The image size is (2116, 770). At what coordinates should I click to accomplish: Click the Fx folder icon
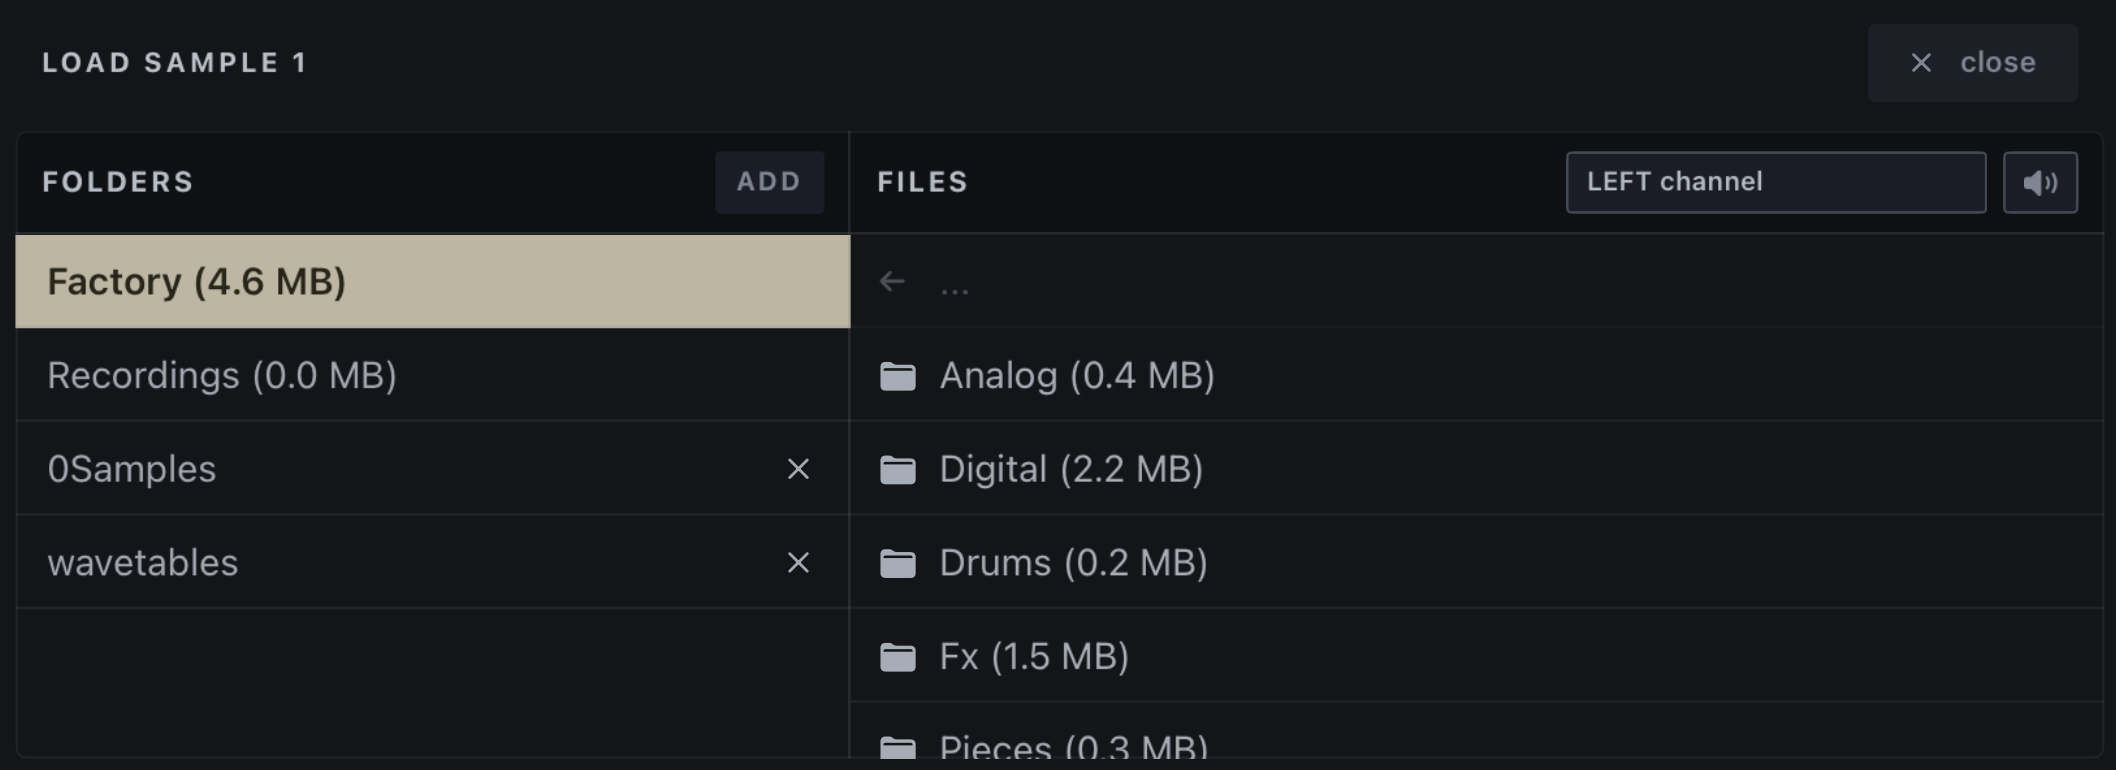click(x=898, y=657)
